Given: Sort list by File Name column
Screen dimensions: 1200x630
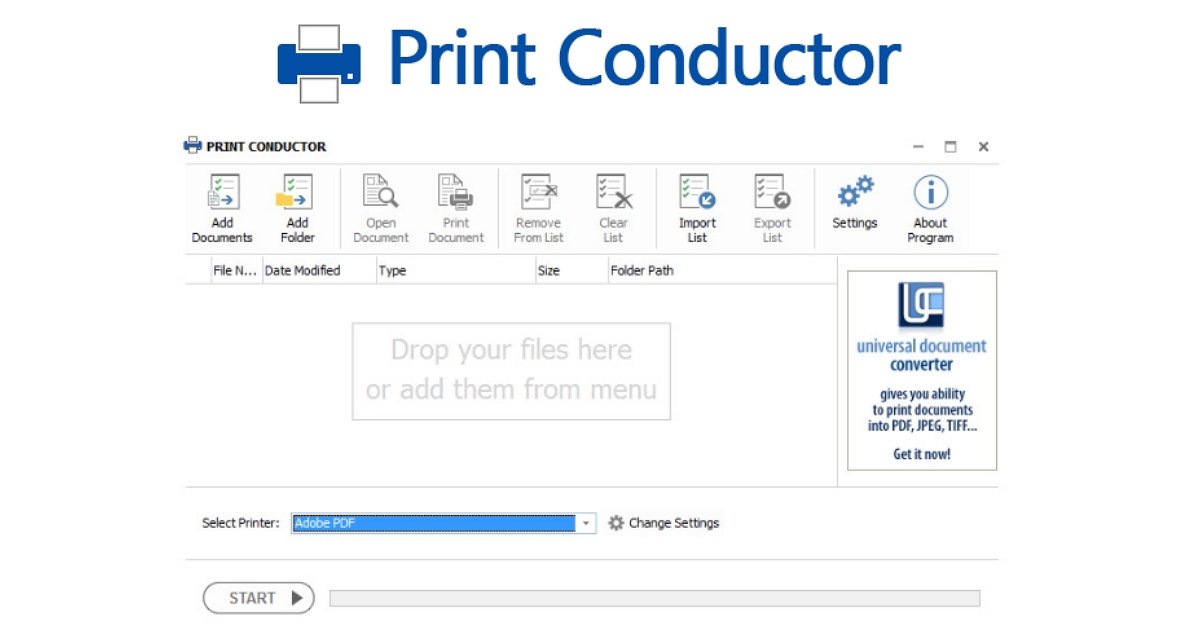Looking at the screenshot, I should point(236,270).
